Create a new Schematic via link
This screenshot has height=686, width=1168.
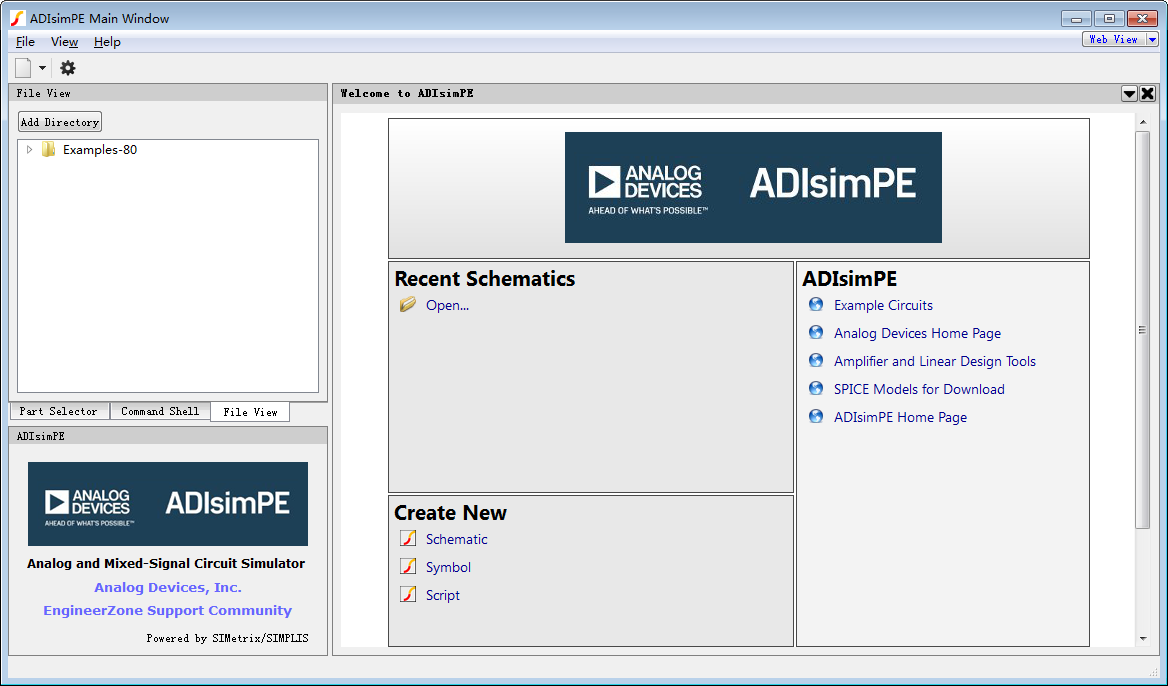pos(457,539)
